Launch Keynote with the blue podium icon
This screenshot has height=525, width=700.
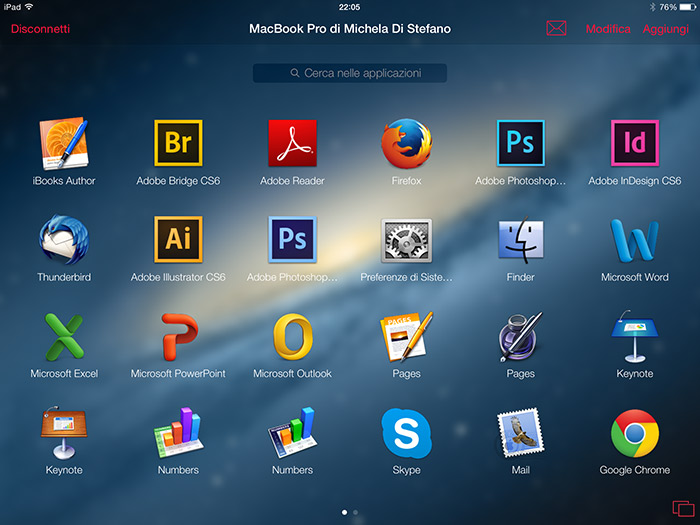(635, 336)
